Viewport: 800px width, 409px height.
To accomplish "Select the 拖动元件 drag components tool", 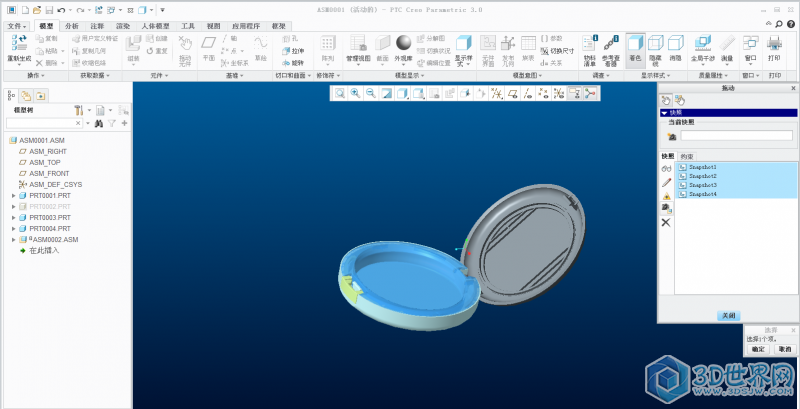I will [185, 52].
